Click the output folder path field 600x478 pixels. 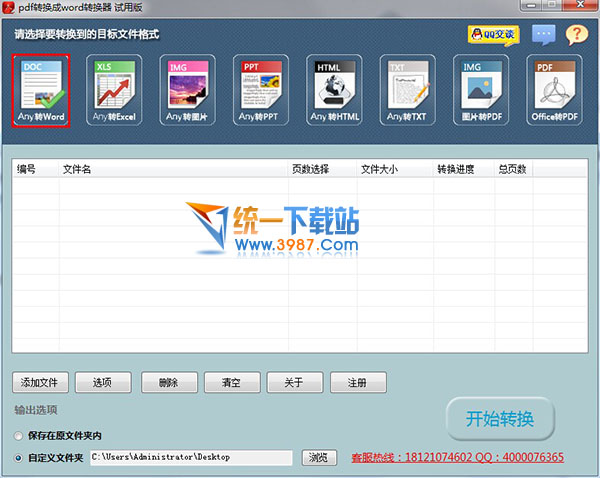[x=190, y=457]
